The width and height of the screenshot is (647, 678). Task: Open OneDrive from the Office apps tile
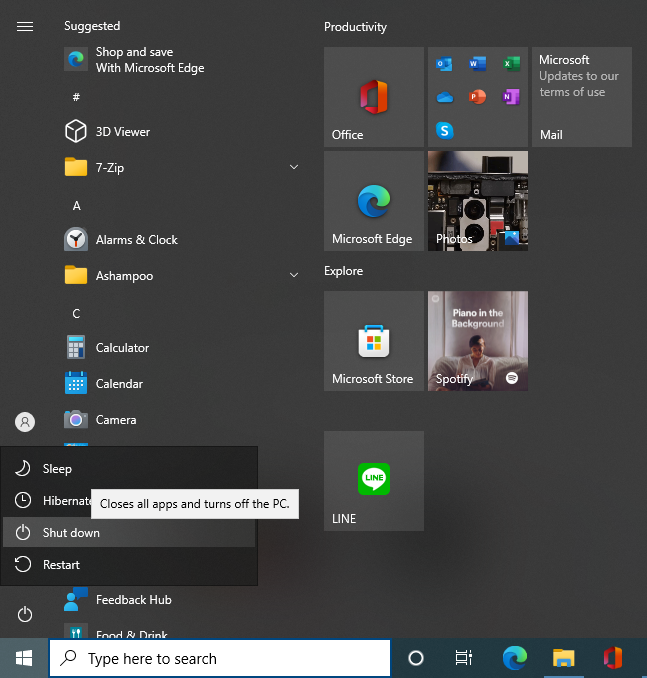(x=444, y=97)
